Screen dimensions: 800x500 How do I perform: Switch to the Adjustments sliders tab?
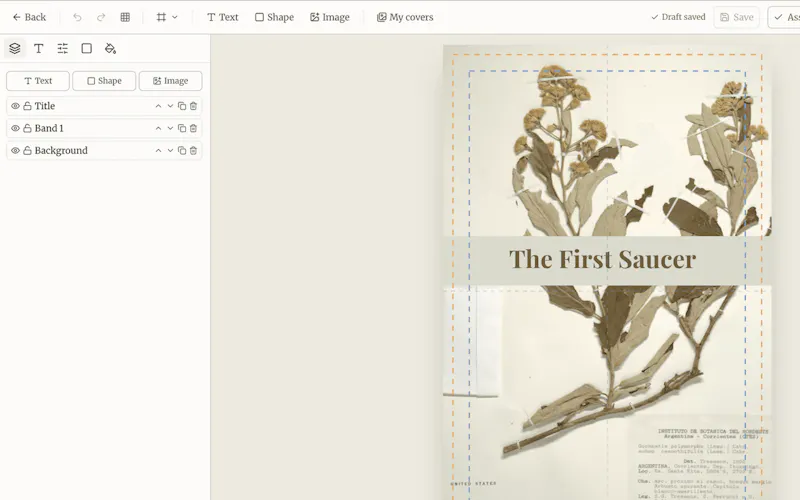coord(63,48)
